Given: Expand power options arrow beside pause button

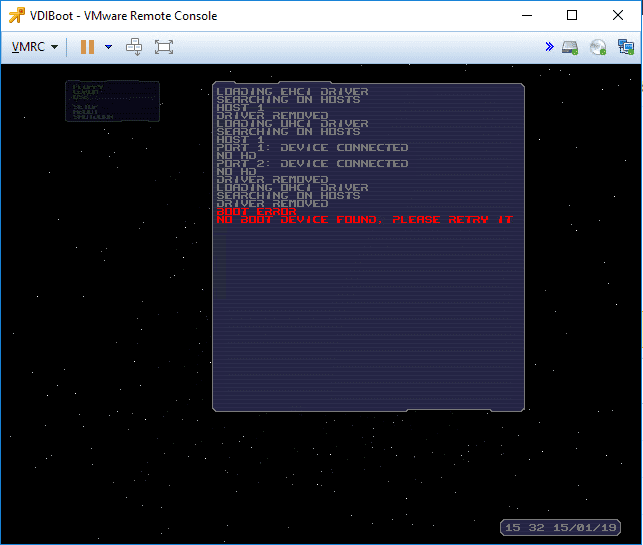Looking at the screenshot, I should 108,47.
